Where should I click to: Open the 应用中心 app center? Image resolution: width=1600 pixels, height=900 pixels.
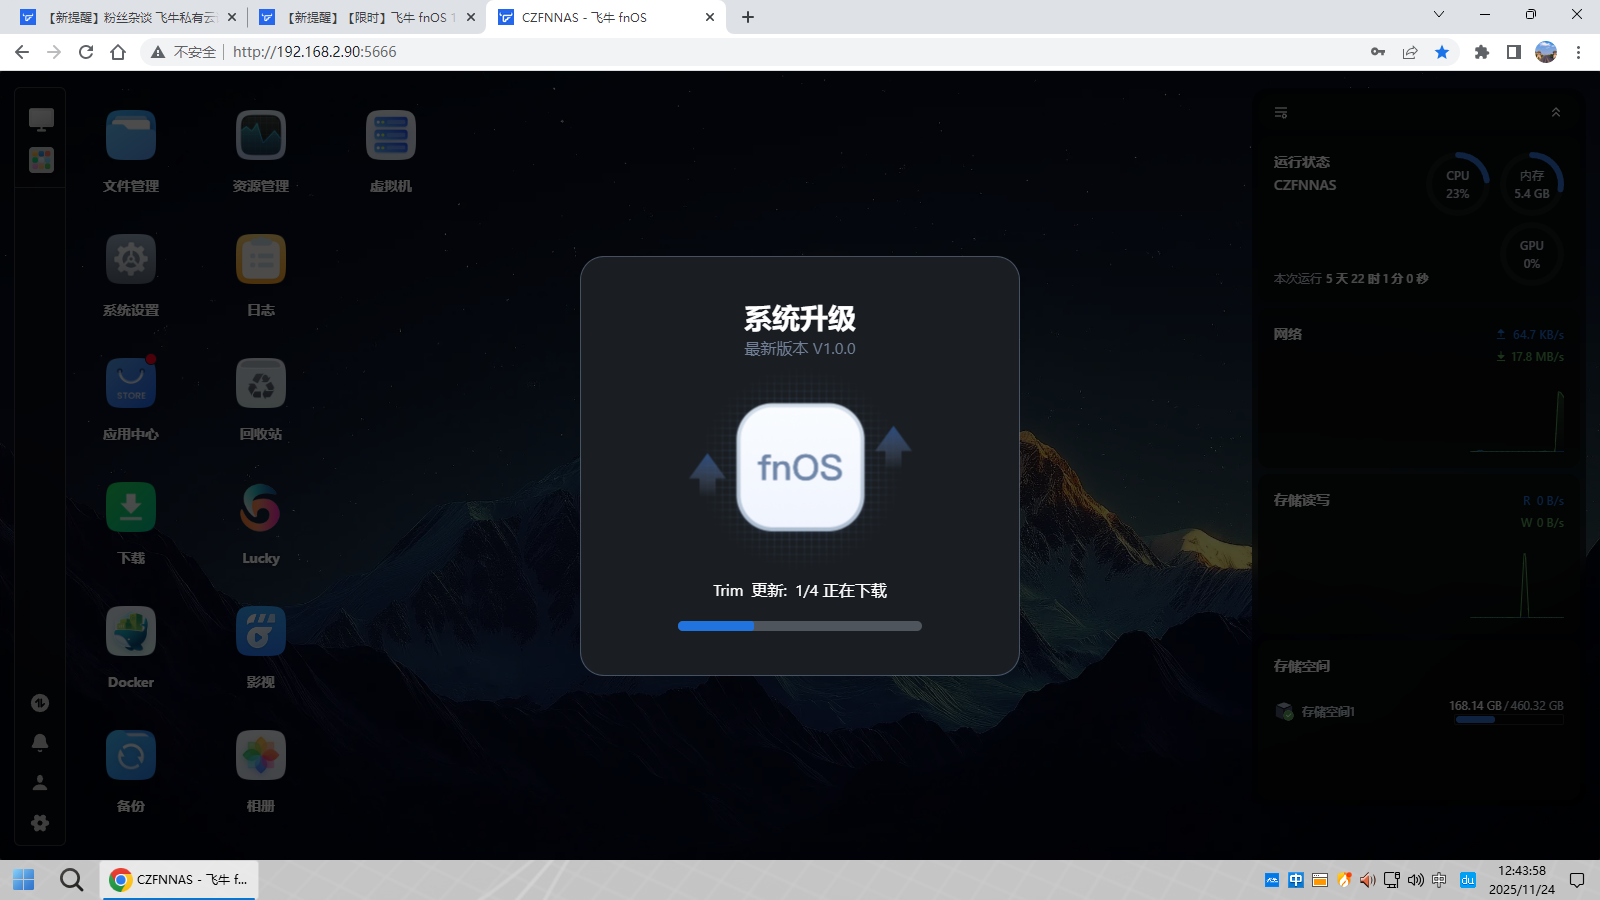coord(130,382)
